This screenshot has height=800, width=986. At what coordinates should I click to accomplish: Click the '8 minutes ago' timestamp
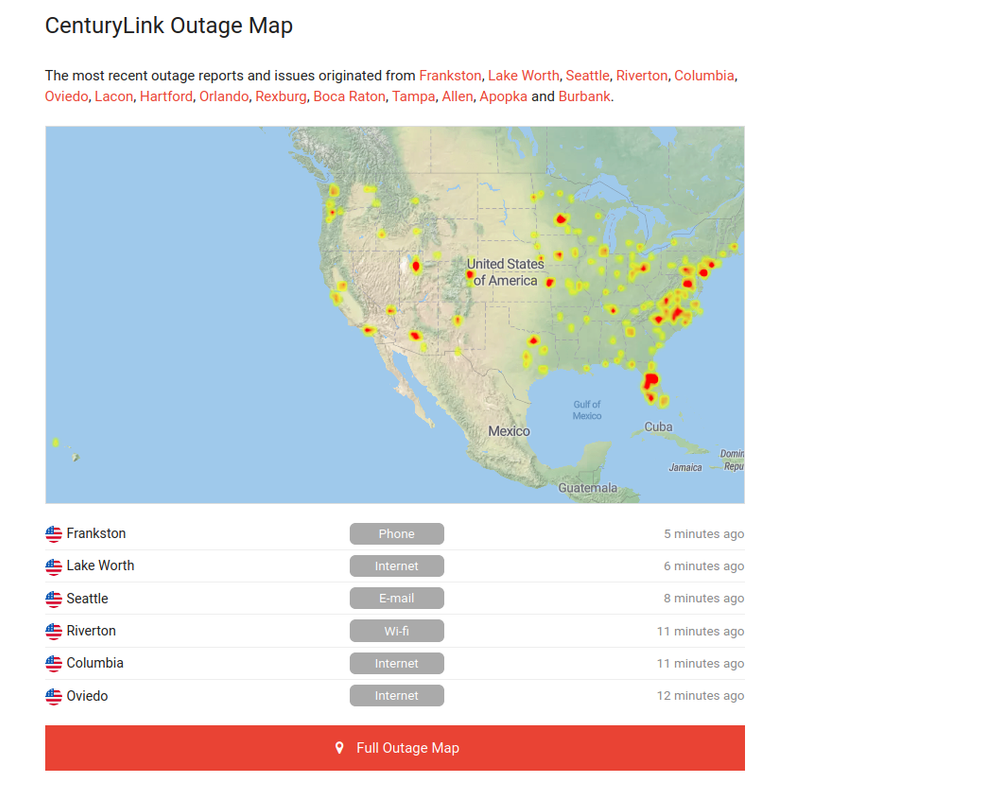pos(704,598)
